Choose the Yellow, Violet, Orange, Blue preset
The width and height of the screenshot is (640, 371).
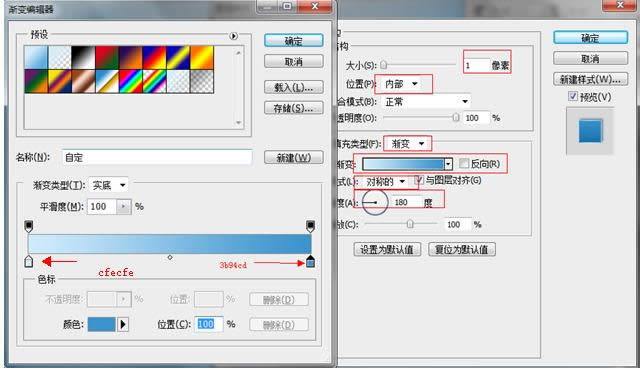click(x=60, y=81)
